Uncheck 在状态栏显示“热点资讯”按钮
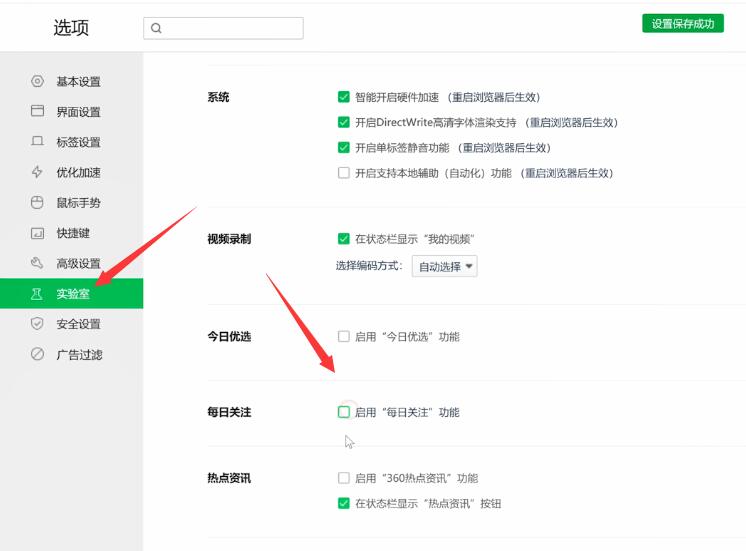This screenshot has height=551, width=746. (344, 503)
